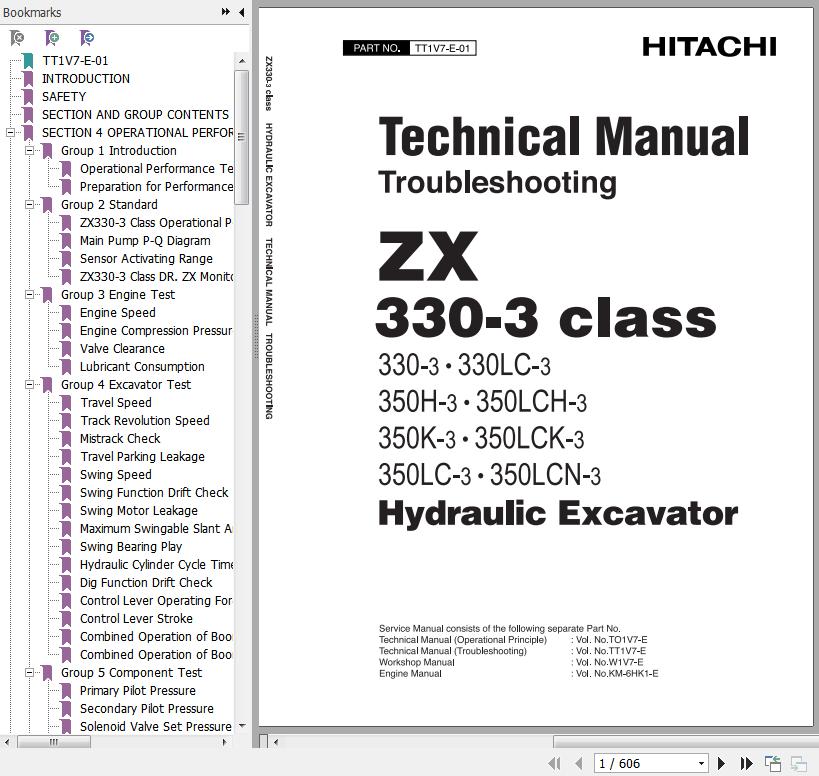Collapse the Bookmarks panel with arrow icon
Screen dimensions: 819x776
tap(241, 11)
